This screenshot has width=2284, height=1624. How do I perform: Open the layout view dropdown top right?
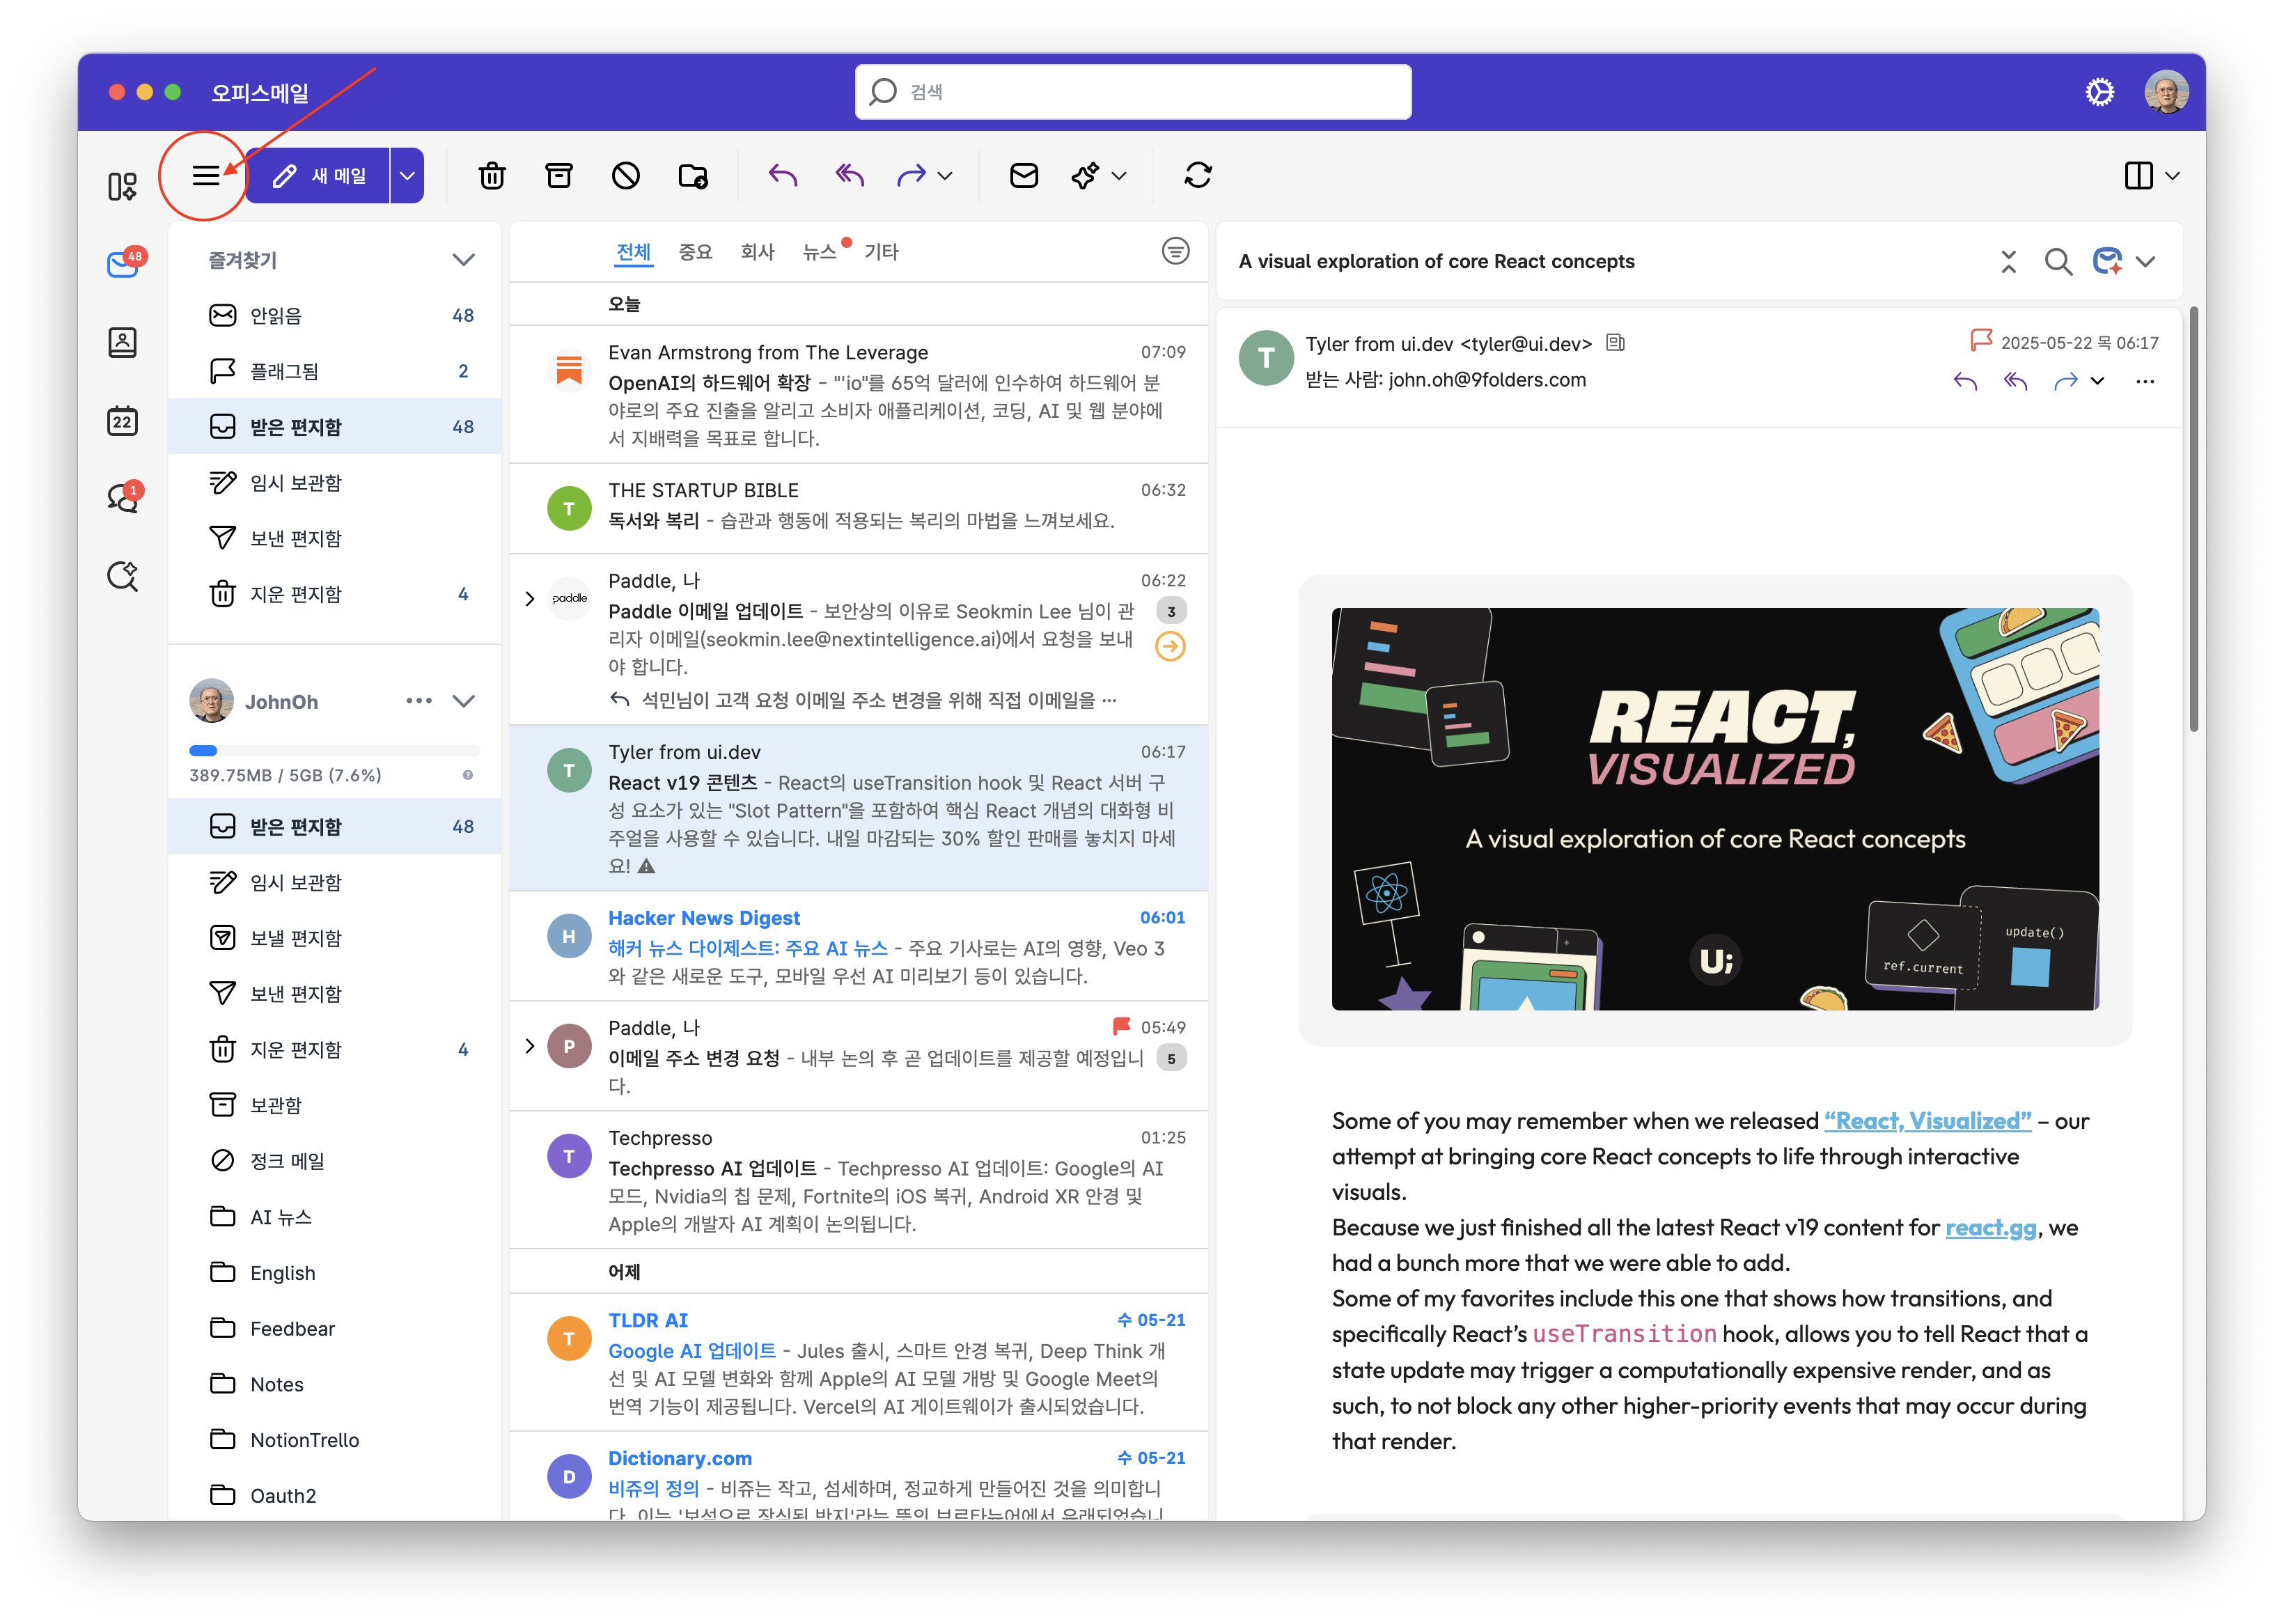pos(2172,176)
